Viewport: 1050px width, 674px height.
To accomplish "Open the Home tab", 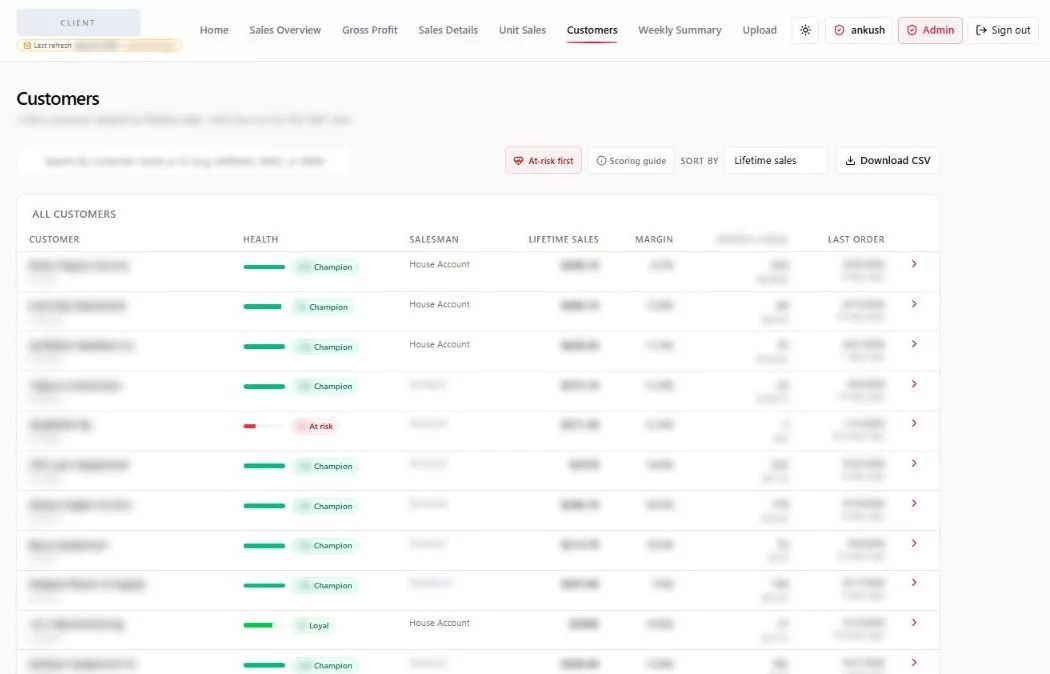I will point(214,30).
